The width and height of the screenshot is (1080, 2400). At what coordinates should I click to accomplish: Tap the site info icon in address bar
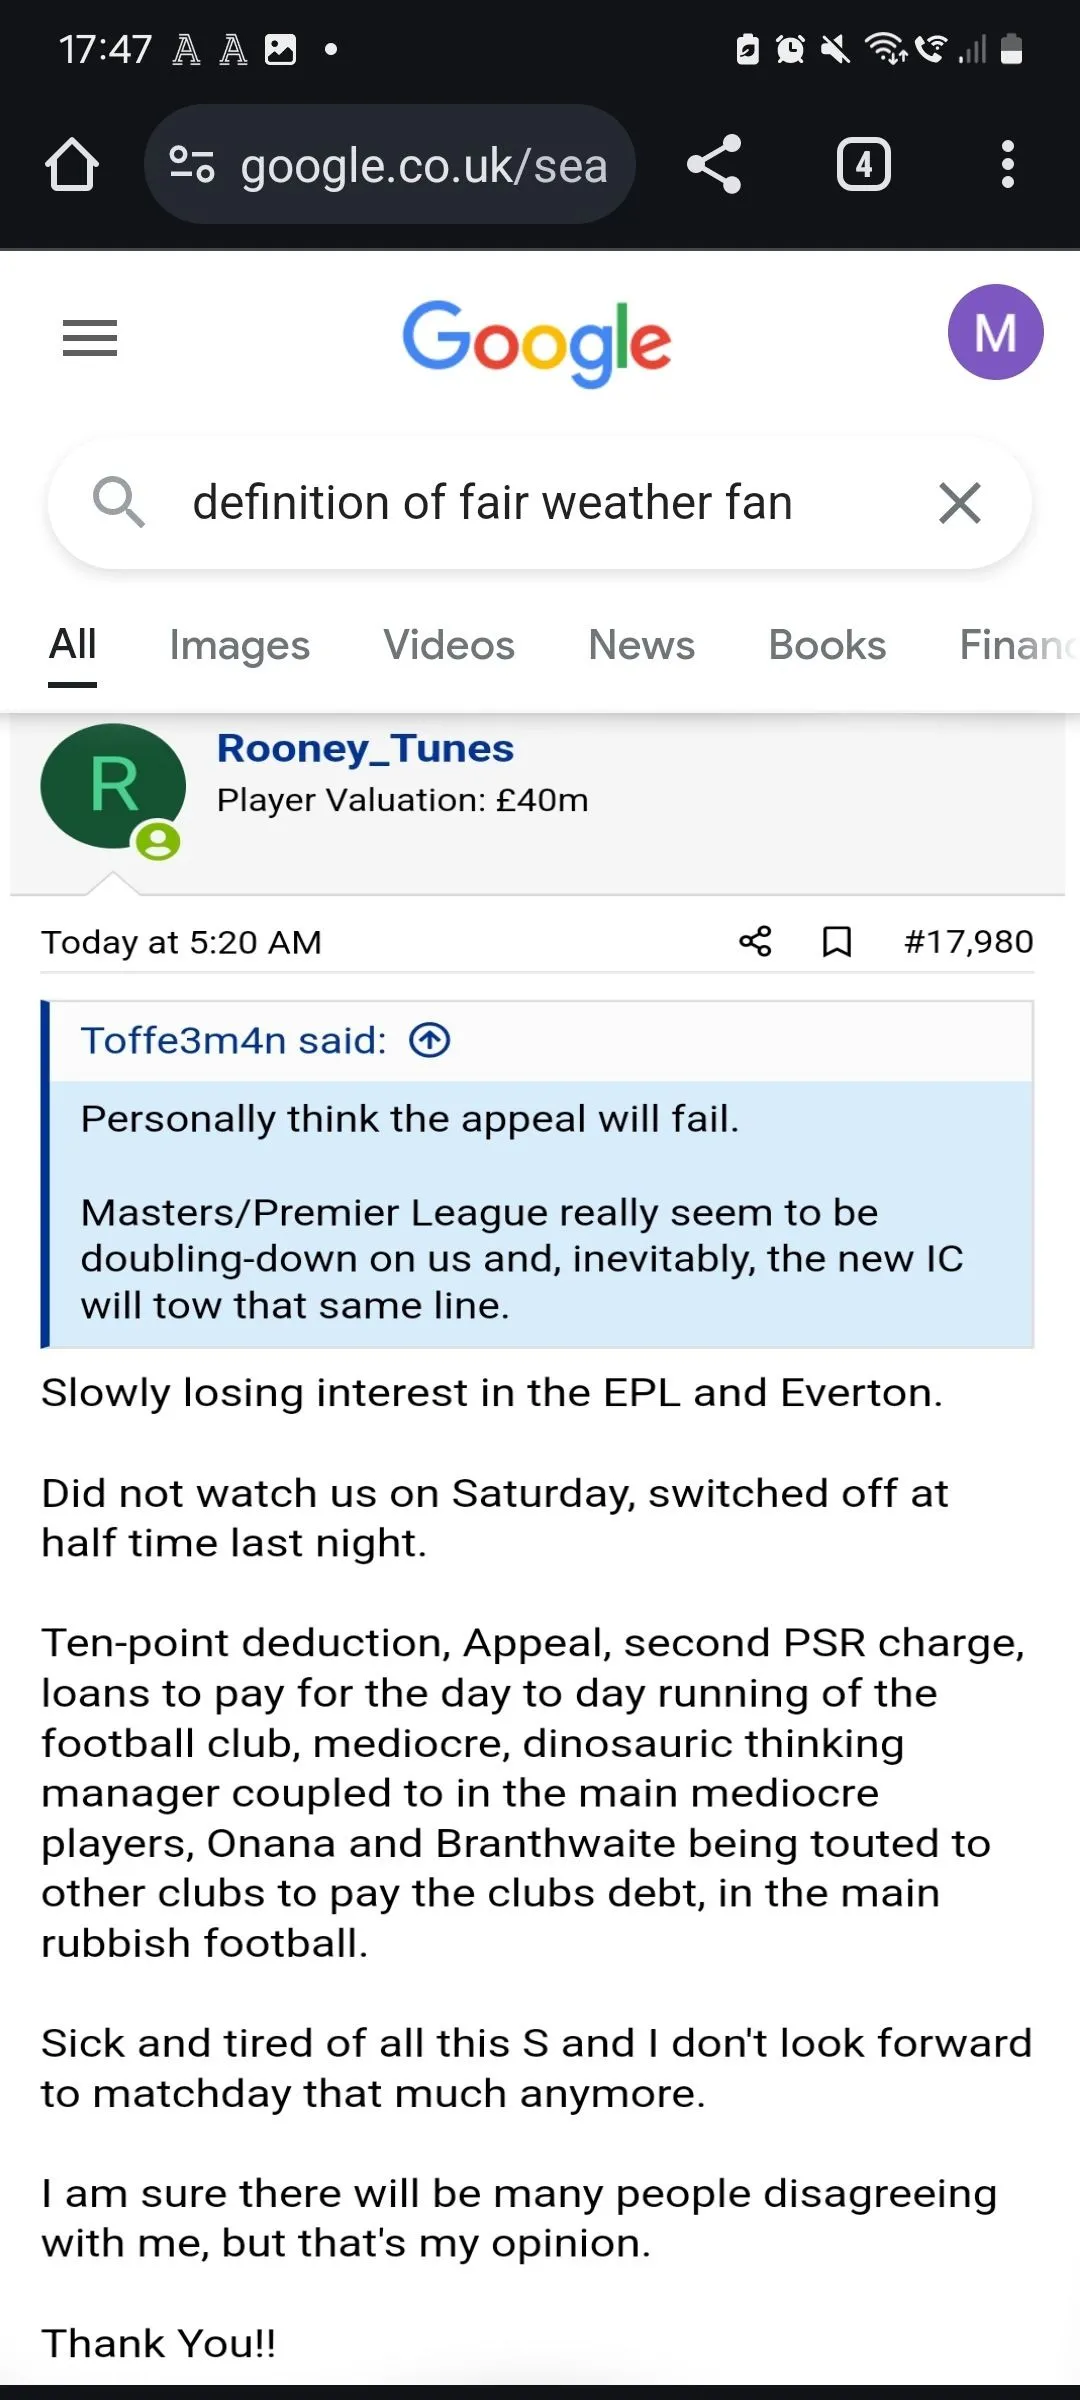192,165
